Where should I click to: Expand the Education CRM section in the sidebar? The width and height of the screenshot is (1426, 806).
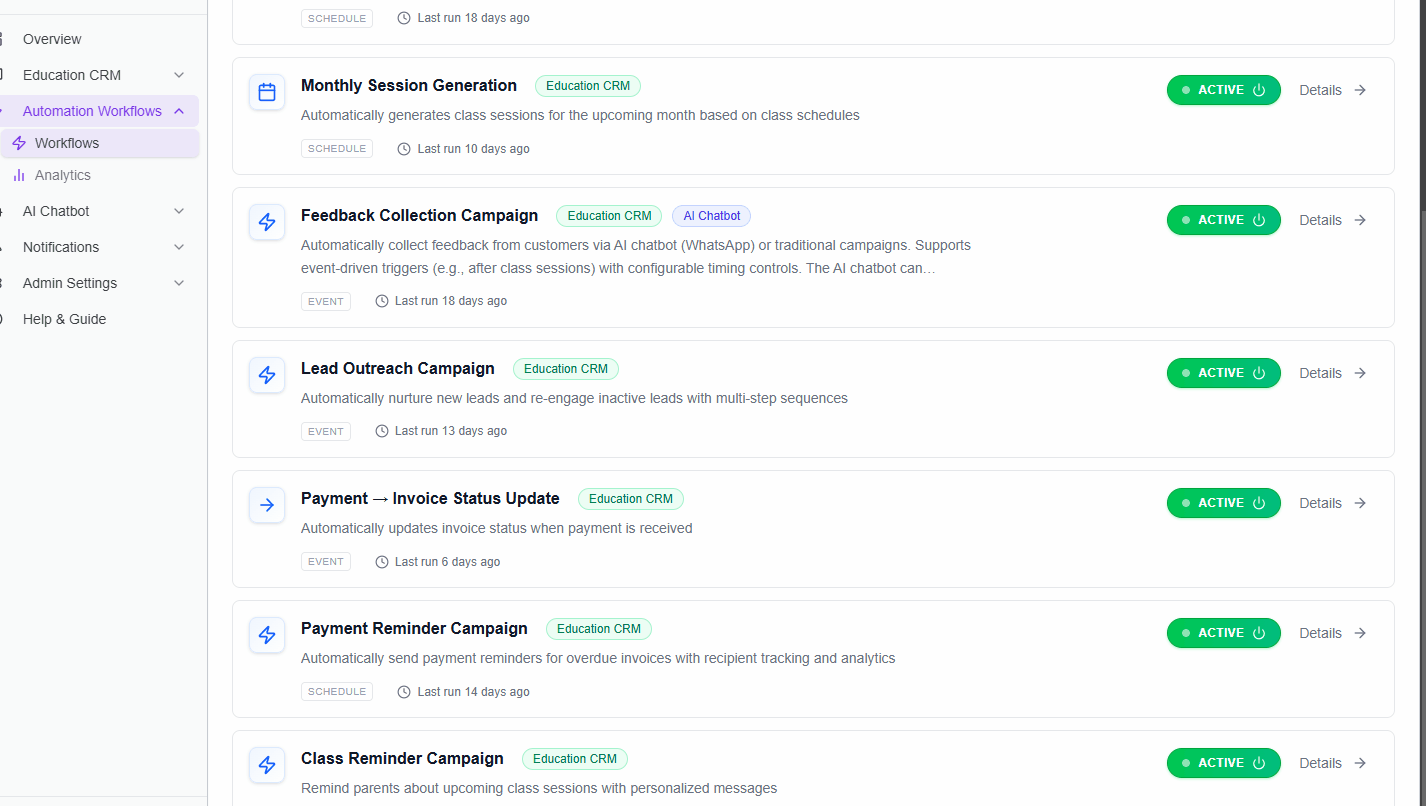[178, 75]
